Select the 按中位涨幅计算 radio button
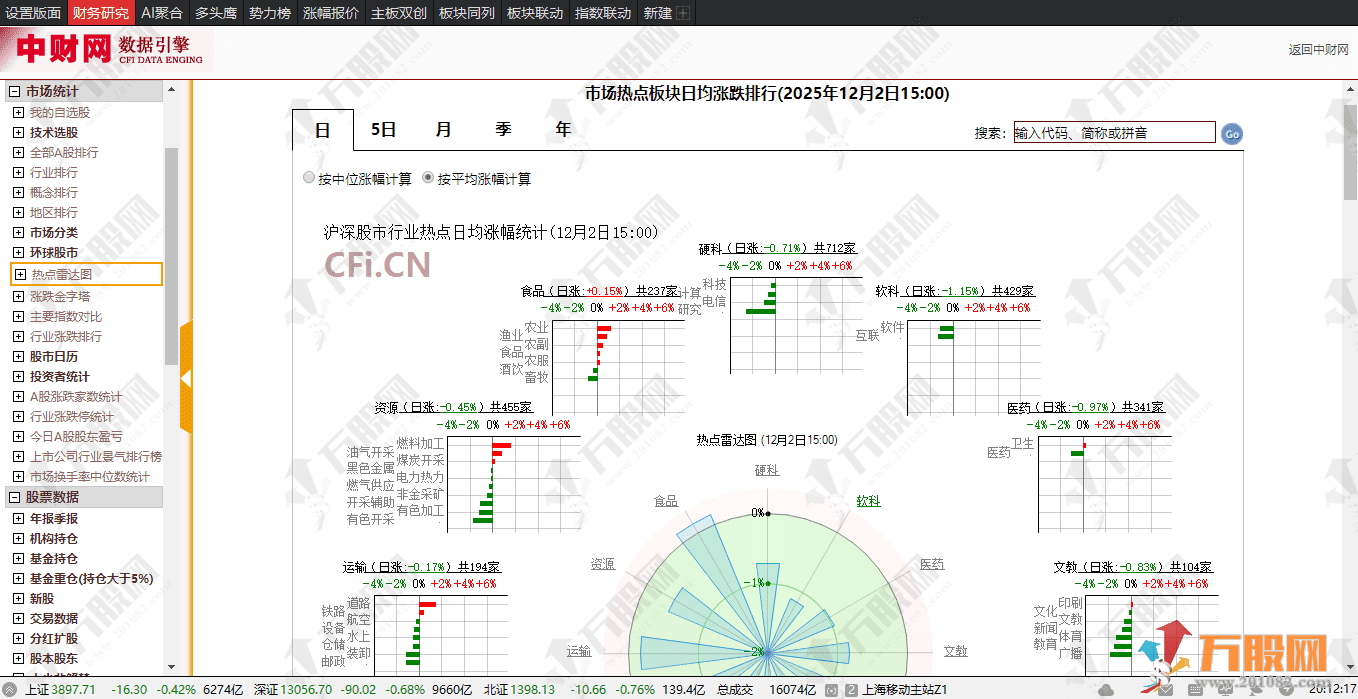 pyautogui.click(x=309, y=177)
